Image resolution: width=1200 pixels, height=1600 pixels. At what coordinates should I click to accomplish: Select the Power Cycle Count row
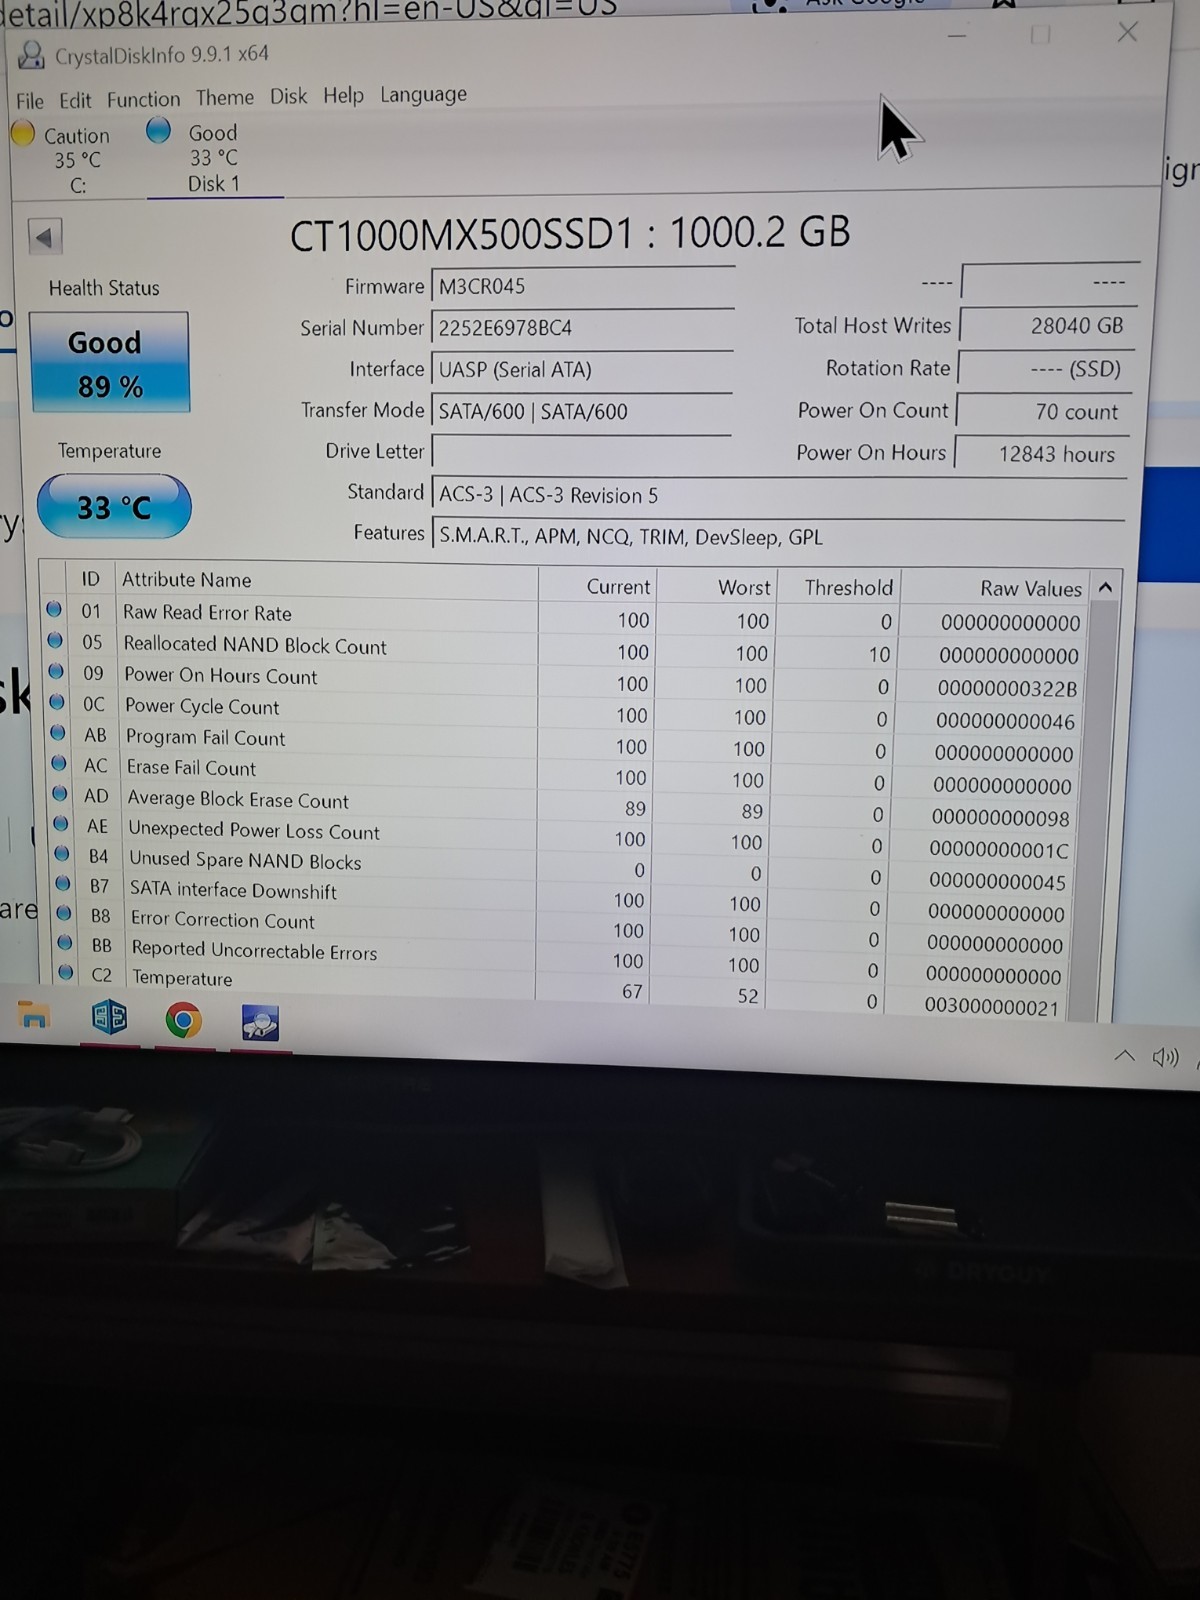565,711
